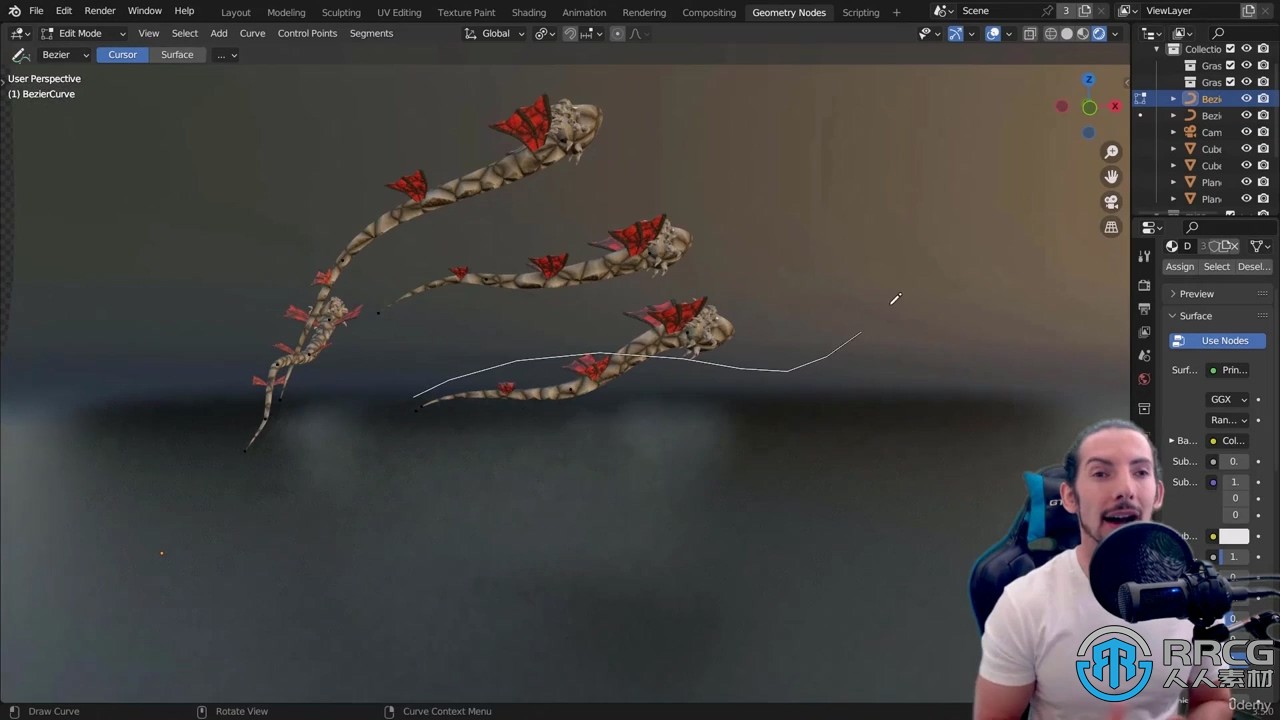The width and height of the screenshot is (1280, 720).
Task: Open the pivot point dropdown
Action: tap(545, 33)
